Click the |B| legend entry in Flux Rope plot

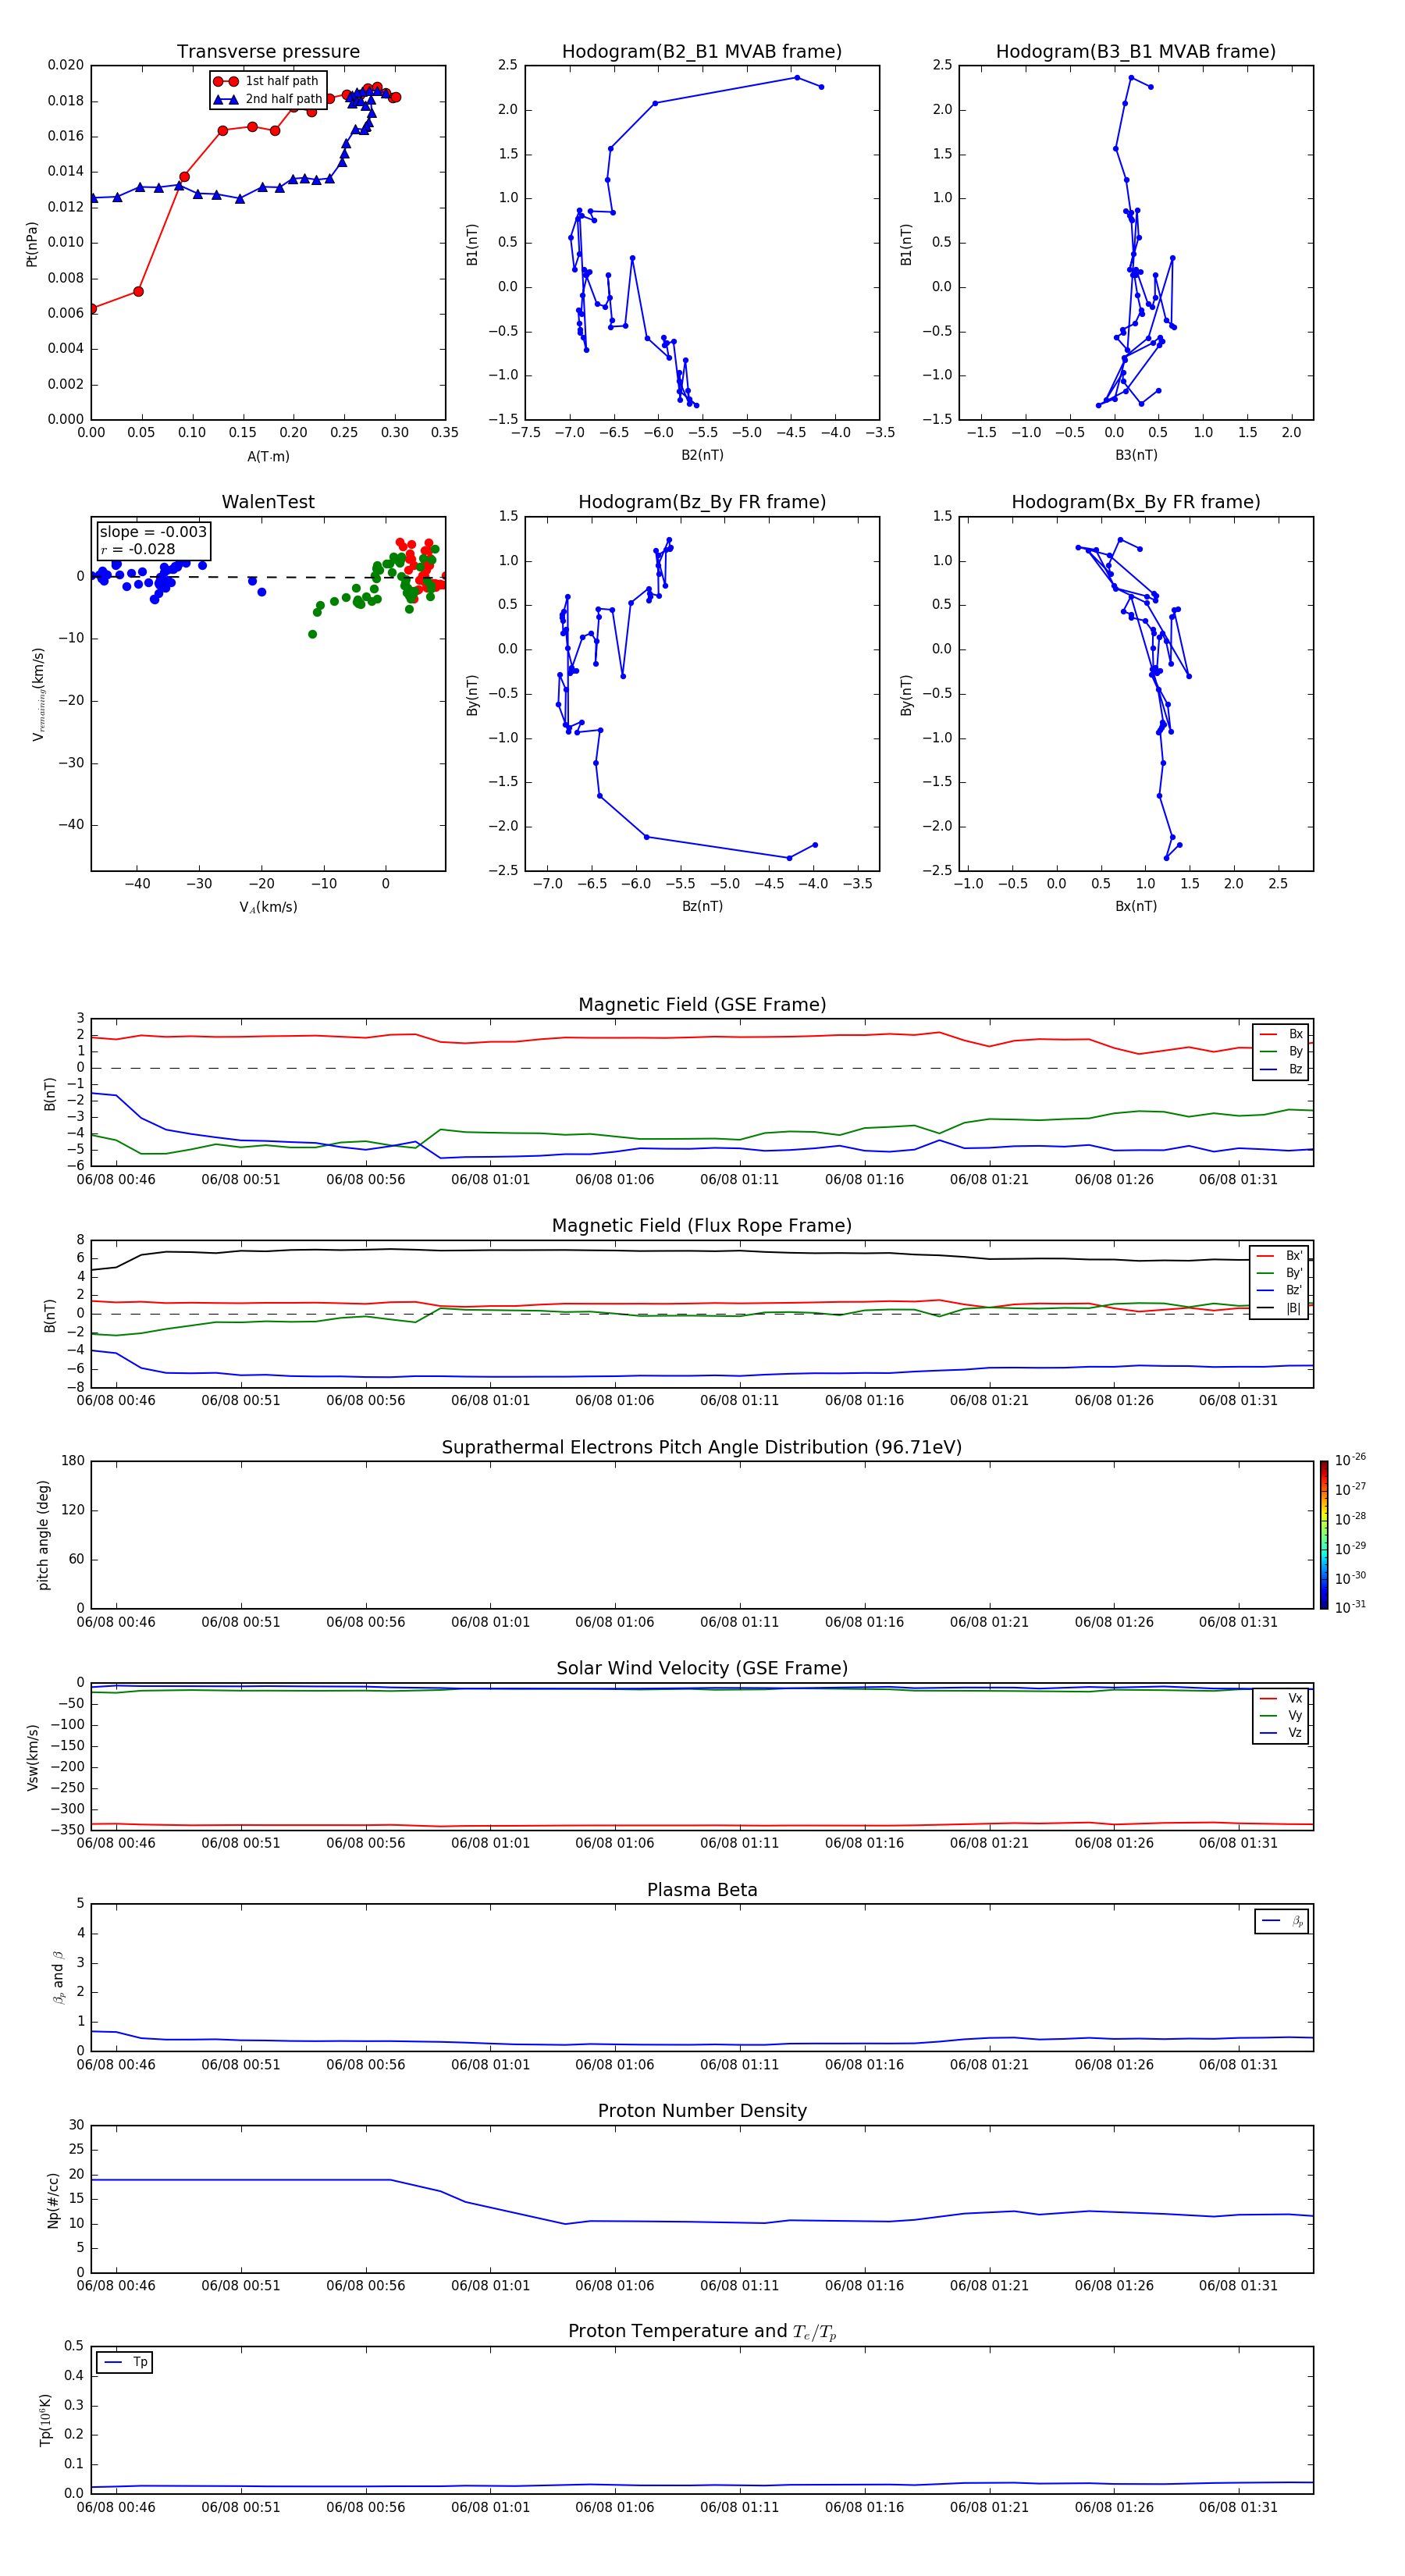click(1279, 1308)
